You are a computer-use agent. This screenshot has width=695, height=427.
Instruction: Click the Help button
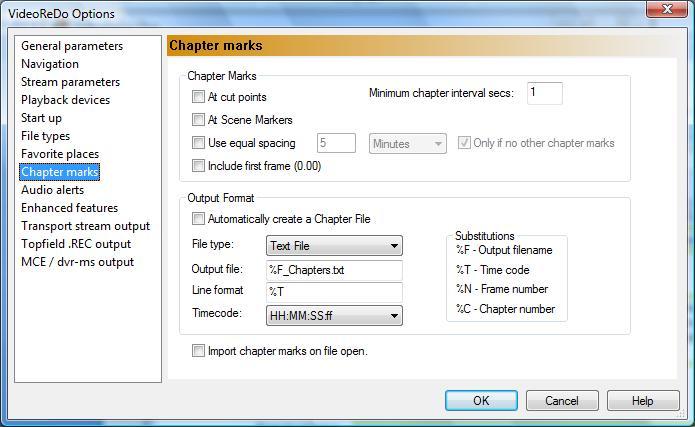(x=643, y=400)
